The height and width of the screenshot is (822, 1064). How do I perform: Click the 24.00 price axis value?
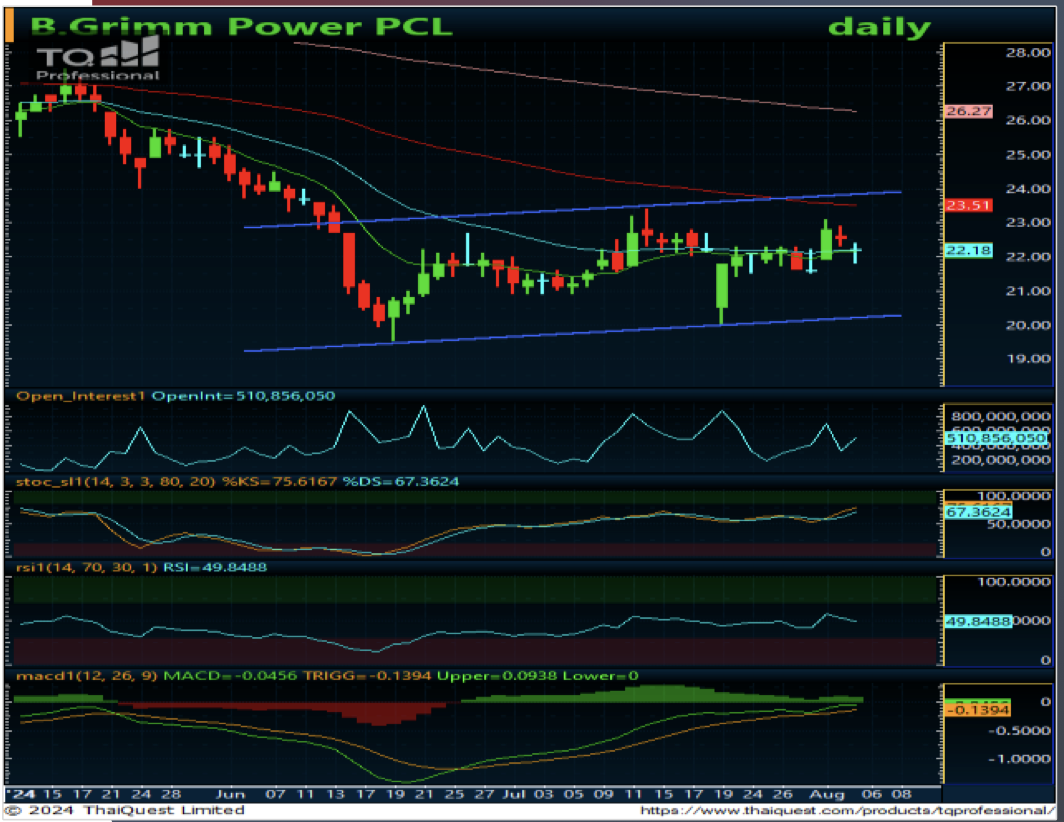pos(1028,189)
